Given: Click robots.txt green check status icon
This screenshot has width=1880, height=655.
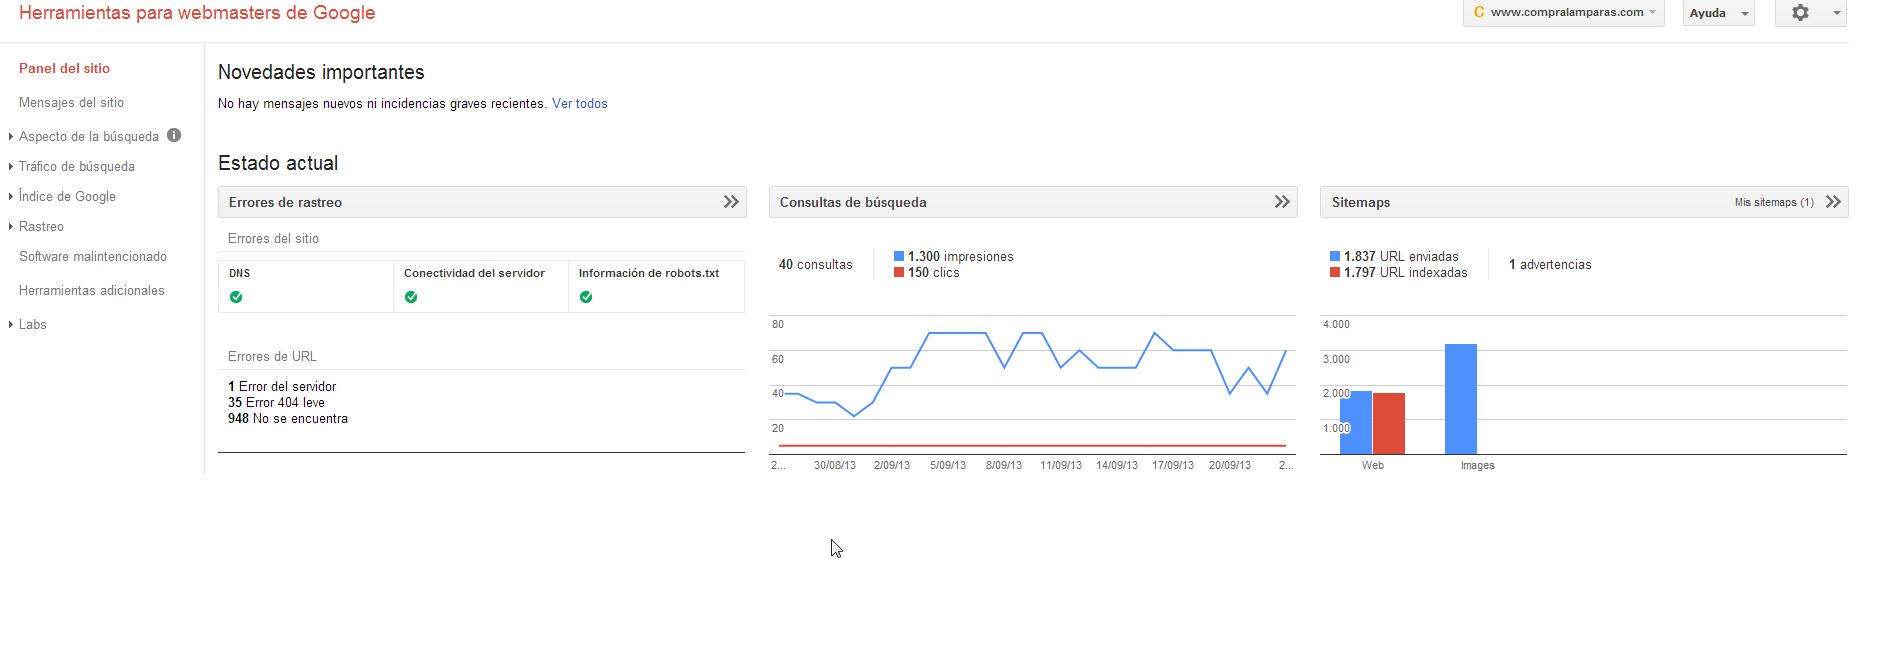Looking at the screenshot, I should pos(586,297).
